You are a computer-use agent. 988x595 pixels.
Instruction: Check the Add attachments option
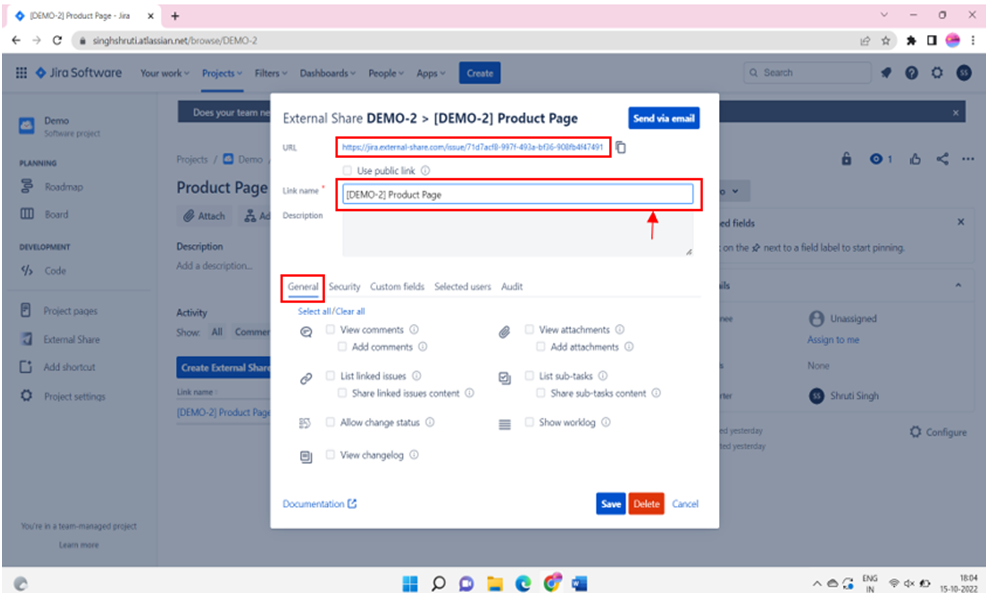[x=541, y=347]
